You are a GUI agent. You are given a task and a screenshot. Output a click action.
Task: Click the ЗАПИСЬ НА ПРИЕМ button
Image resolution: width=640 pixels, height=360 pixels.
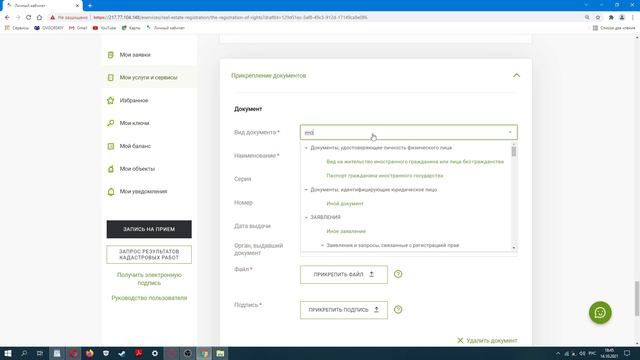coord(149,229)
